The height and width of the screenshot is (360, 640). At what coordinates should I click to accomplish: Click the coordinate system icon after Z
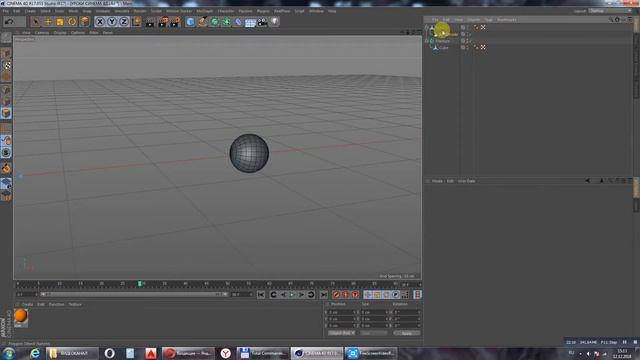[137, 21]
